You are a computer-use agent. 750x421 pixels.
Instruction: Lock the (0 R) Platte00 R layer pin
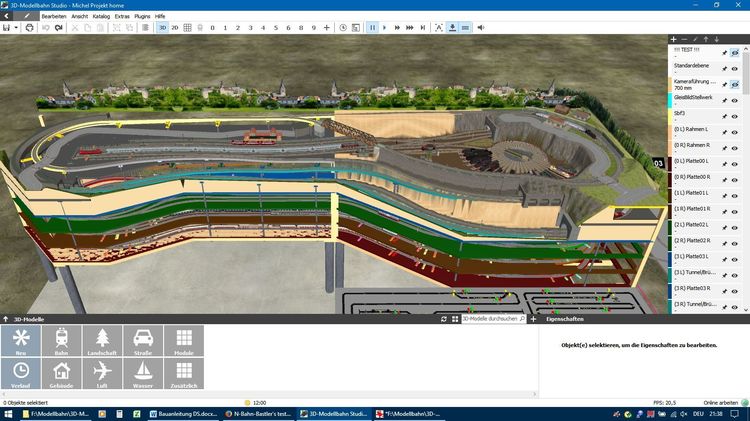pos(725,180)
